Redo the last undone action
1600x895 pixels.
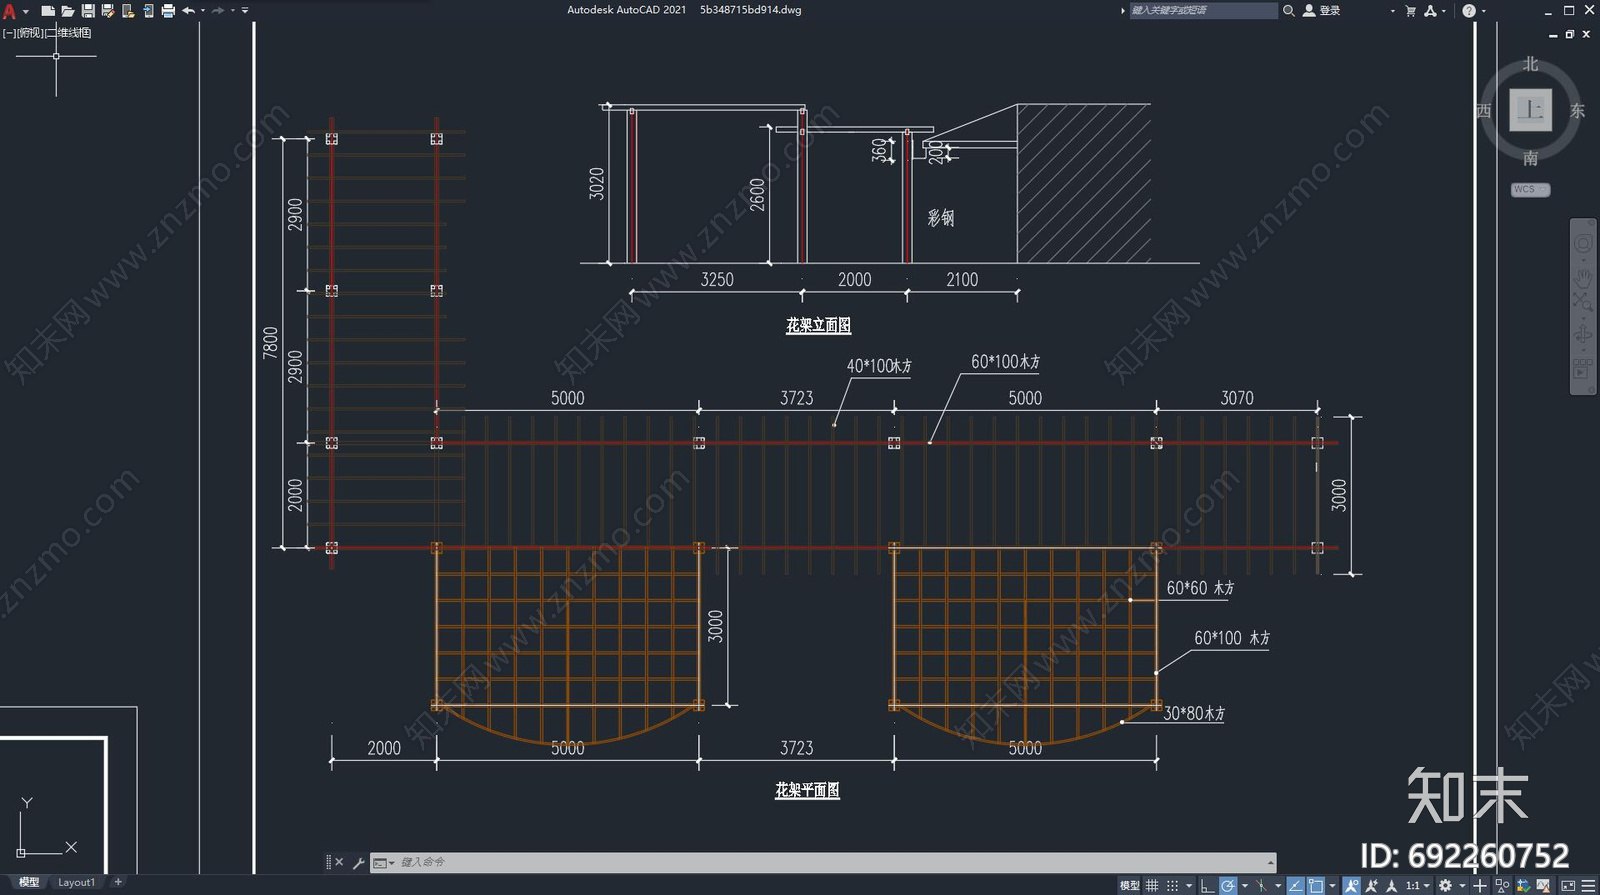(218, 11)
